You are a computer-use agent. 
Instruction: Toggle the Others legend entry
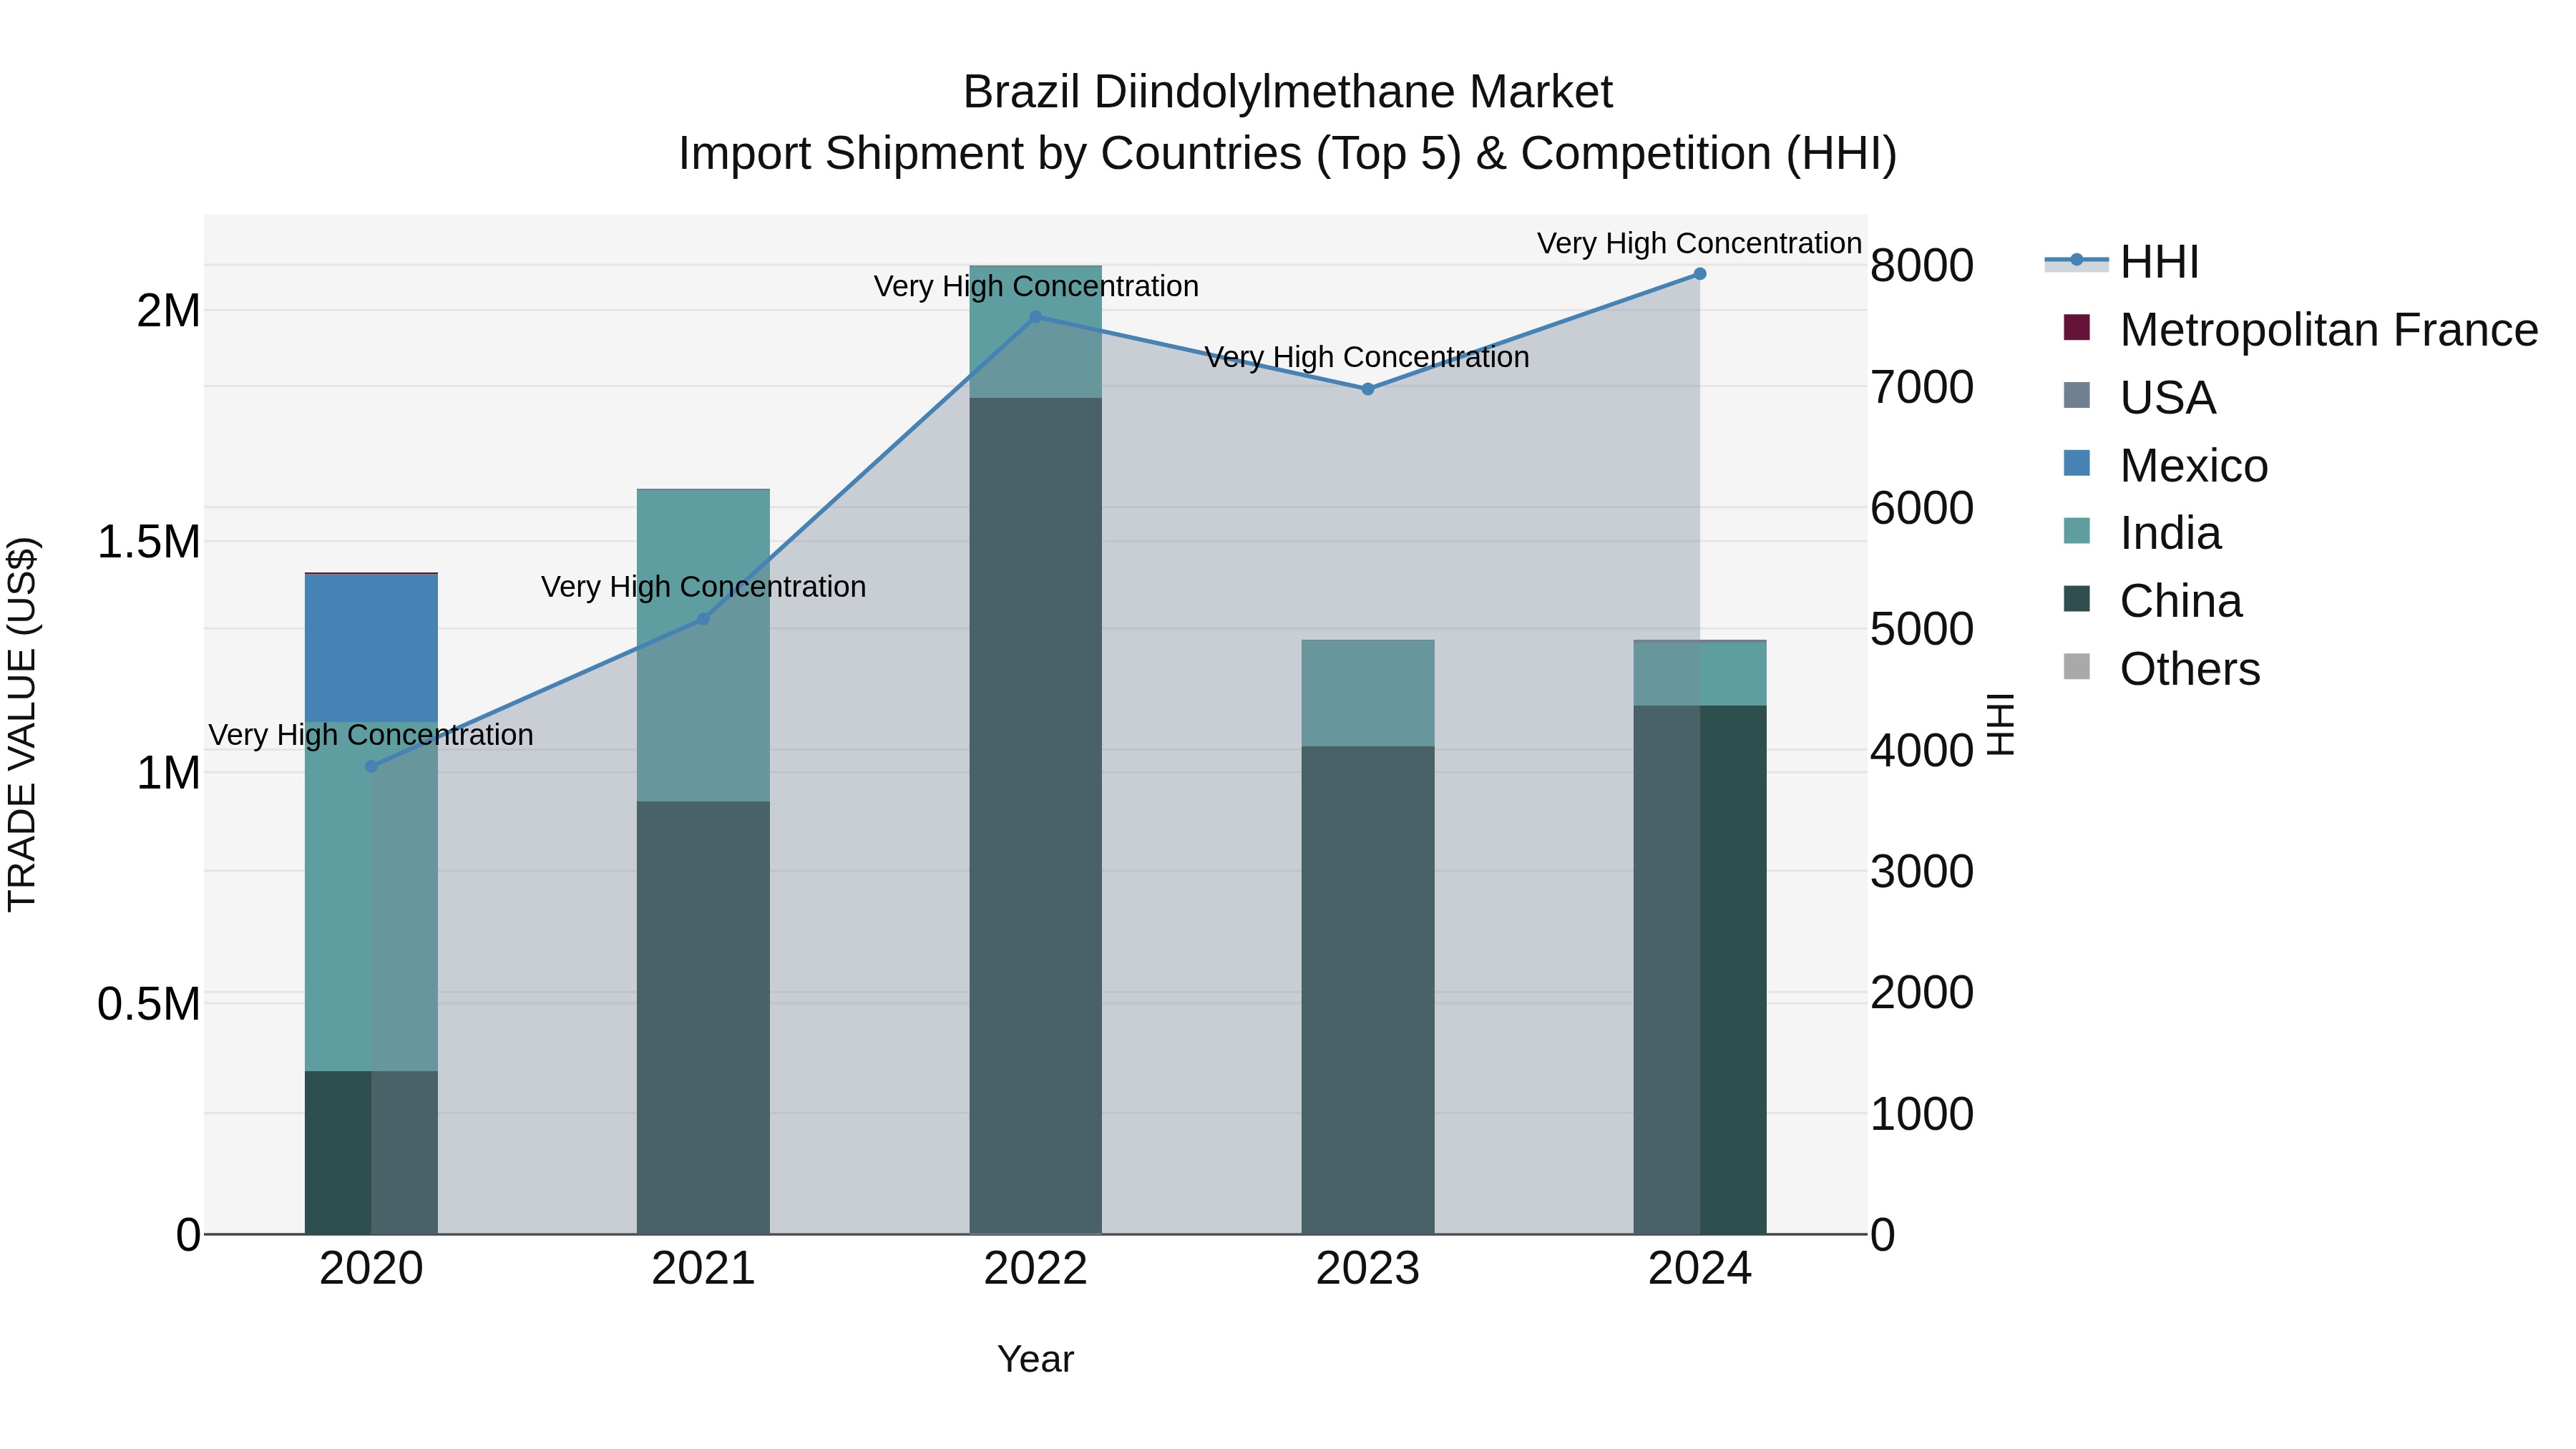point(2161,669)
